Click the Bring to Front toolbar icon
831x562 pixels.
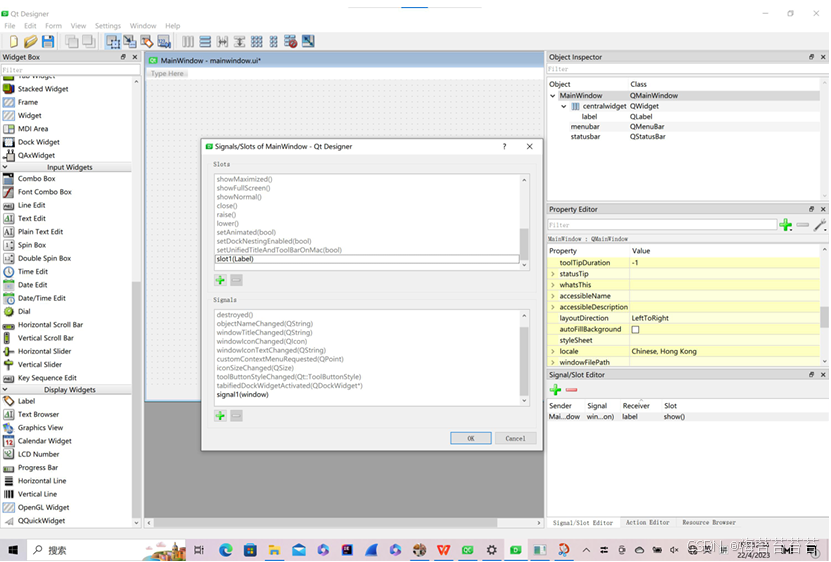click(88, 41)
